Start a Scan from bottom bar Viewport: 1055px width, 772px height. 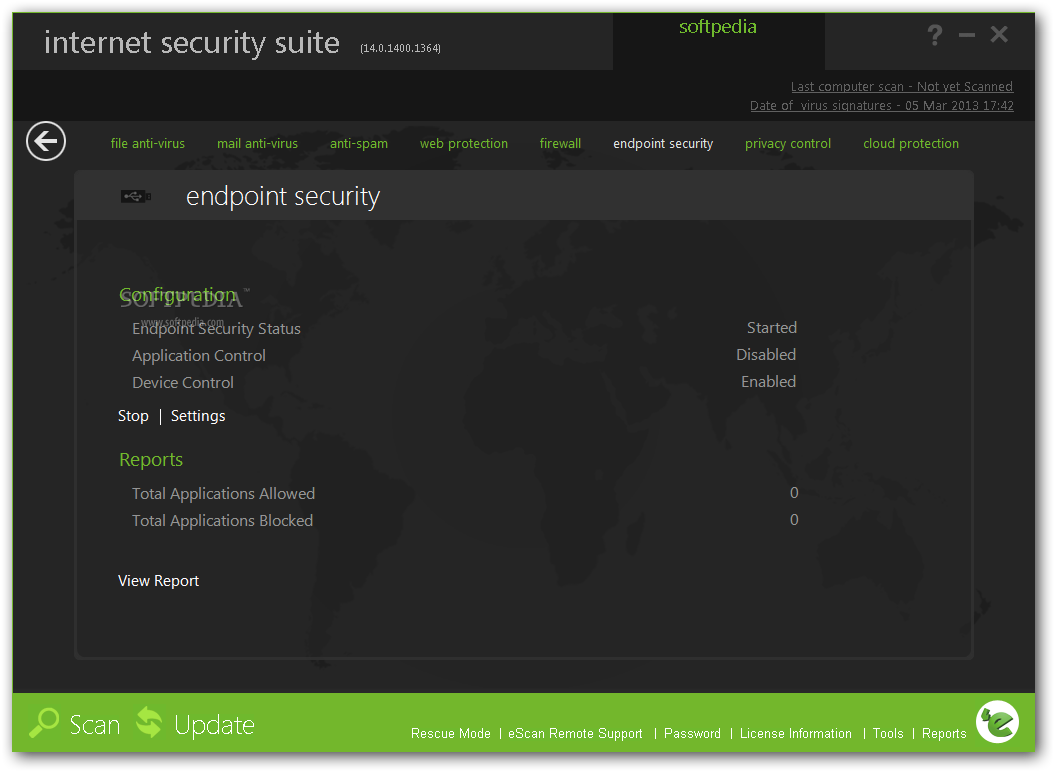click(95, 725)
